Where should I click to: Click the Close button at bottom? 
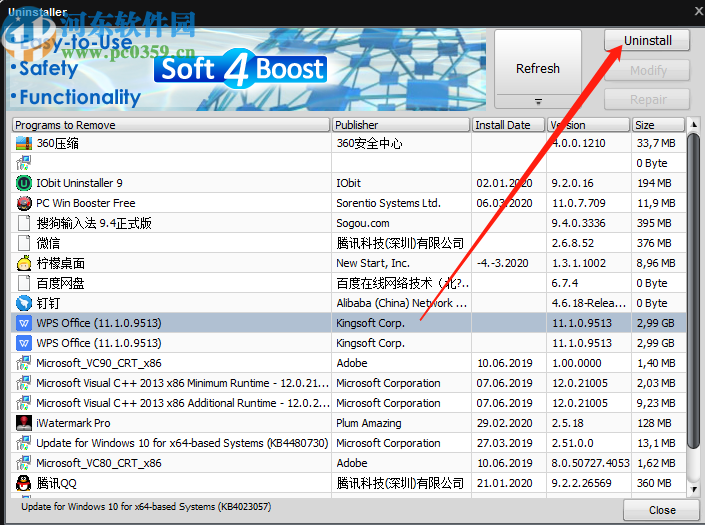click(x=662, y=510)
